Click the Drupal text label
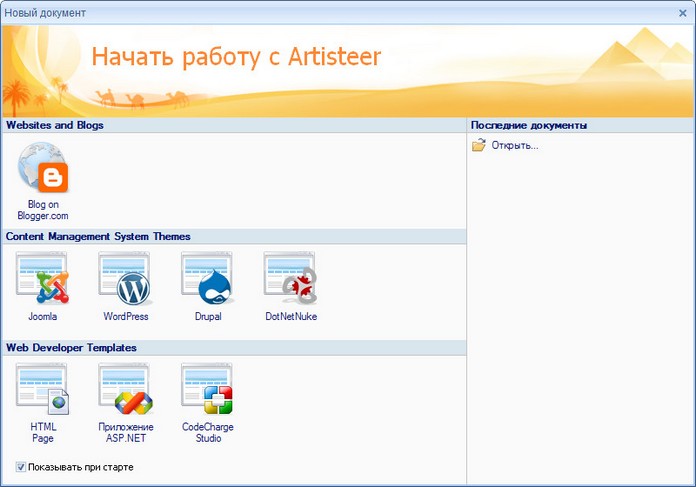 pyautogui.click(x=208, y=317)
